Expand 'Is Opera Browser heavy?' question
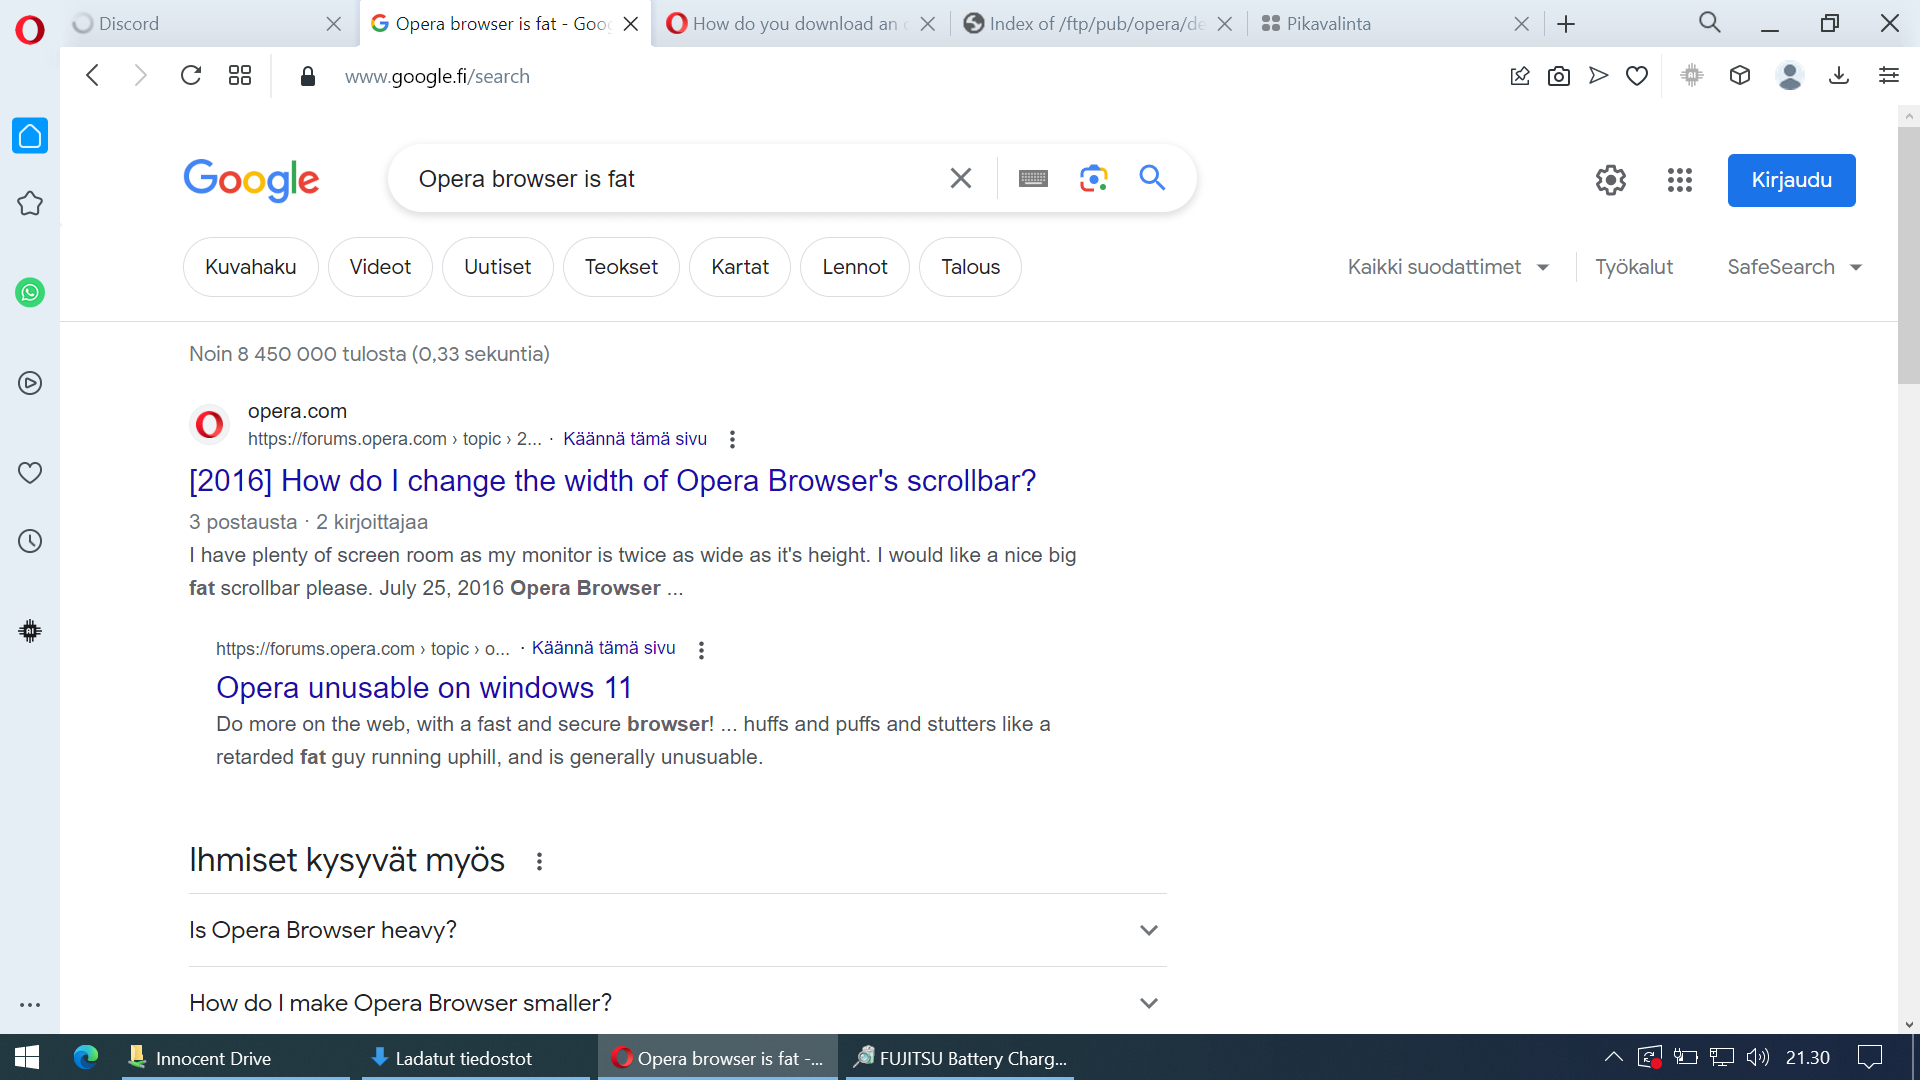 tap(678, 930)
